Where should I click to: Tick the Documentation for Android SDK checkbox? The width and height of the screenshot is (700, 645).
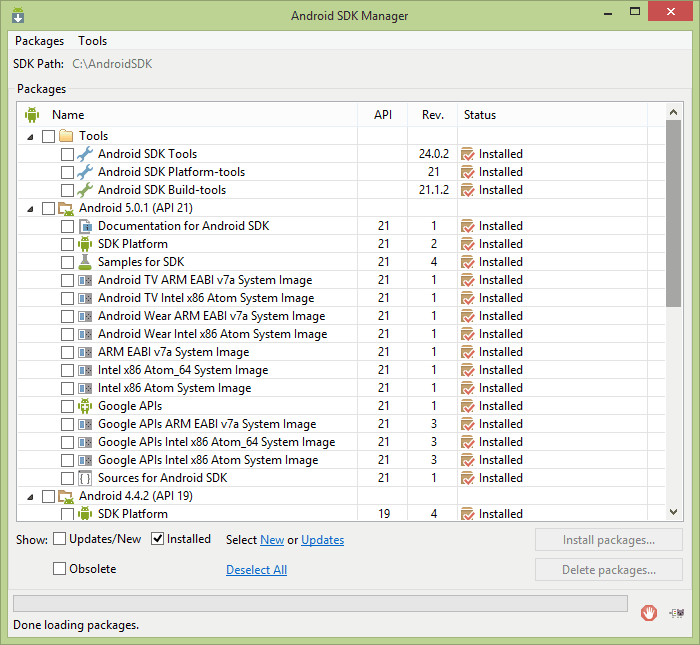pos(67,226)
